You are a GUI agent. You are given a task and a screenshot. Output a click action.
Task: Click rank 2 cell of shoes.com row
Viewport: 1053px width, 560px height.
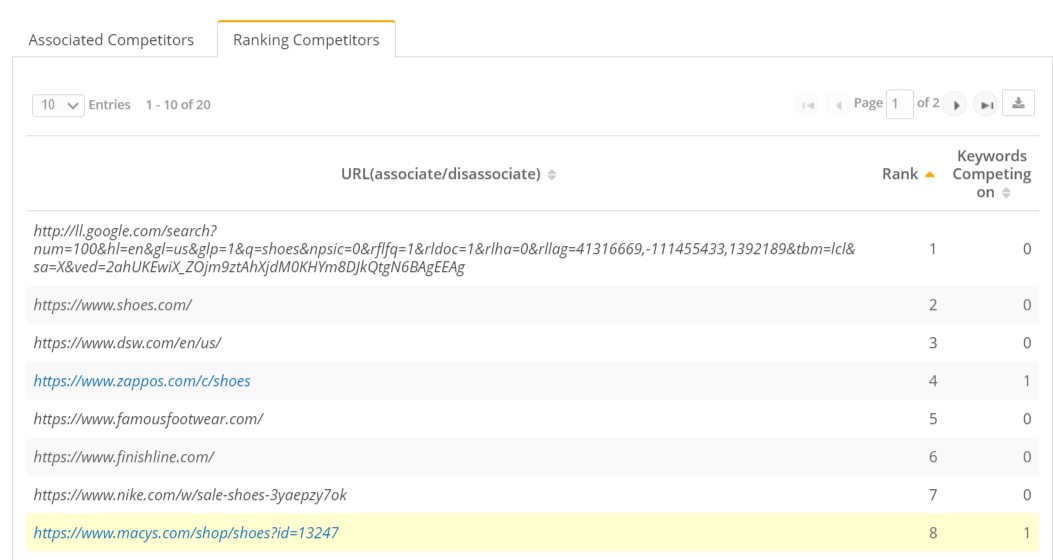click(x=933, y=305)
